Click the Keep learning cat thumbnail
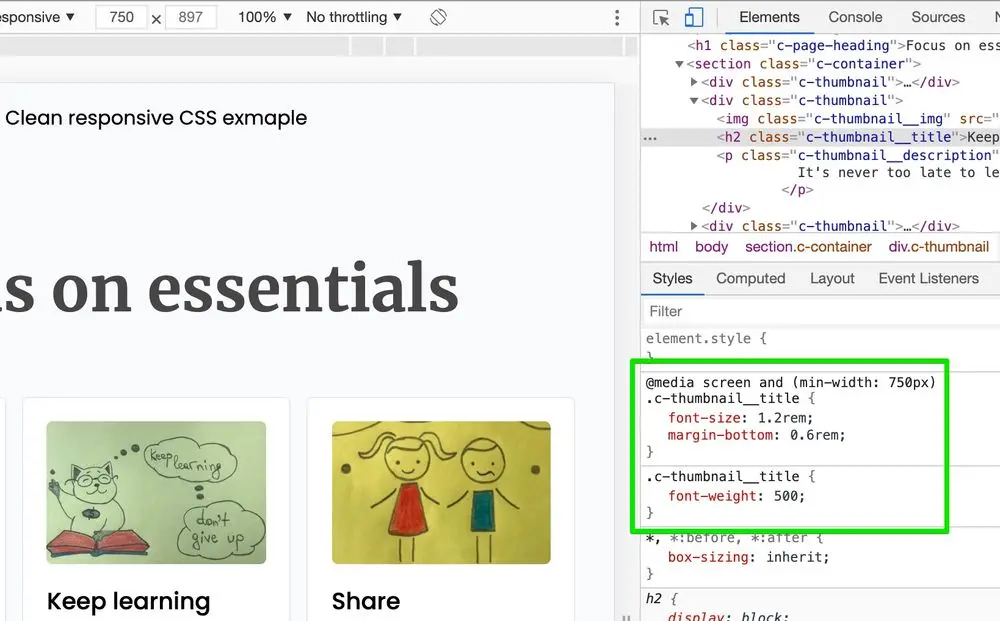This screenshot has width=1000, height=621. coord(155,492)
